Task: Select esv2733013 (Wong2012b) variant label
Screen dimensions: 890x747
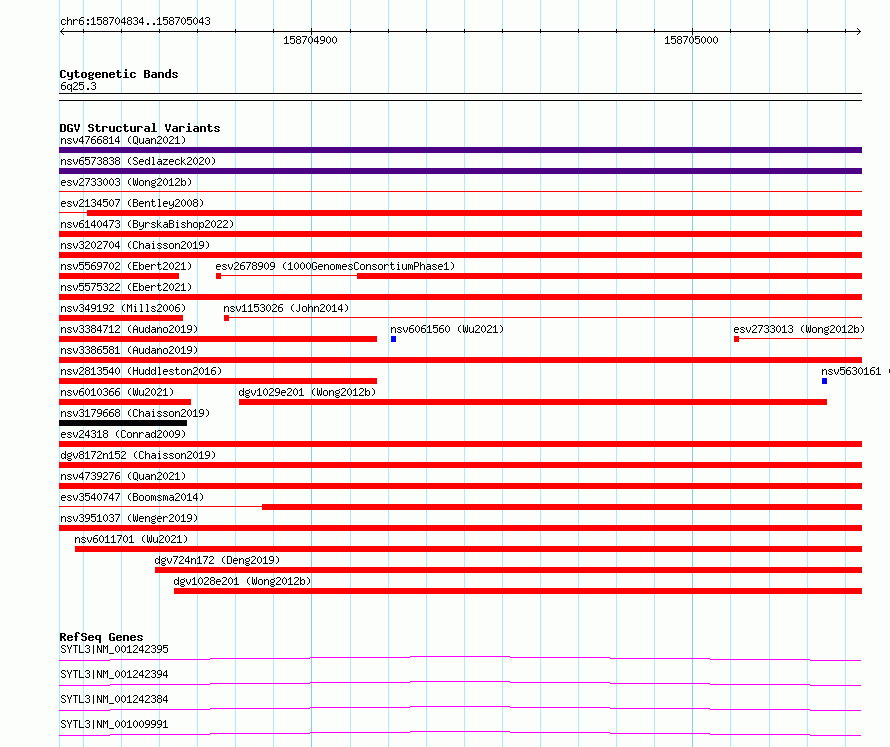Action: [x=799, y=329]
